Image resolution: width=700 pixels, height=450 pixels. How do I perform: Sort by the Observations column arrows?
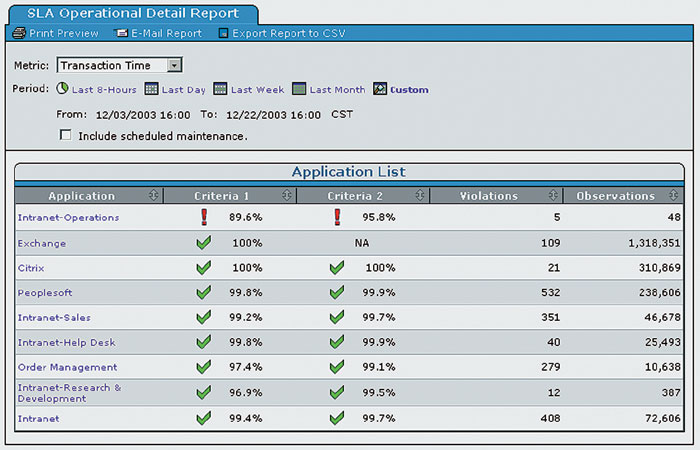pos(675,196)
